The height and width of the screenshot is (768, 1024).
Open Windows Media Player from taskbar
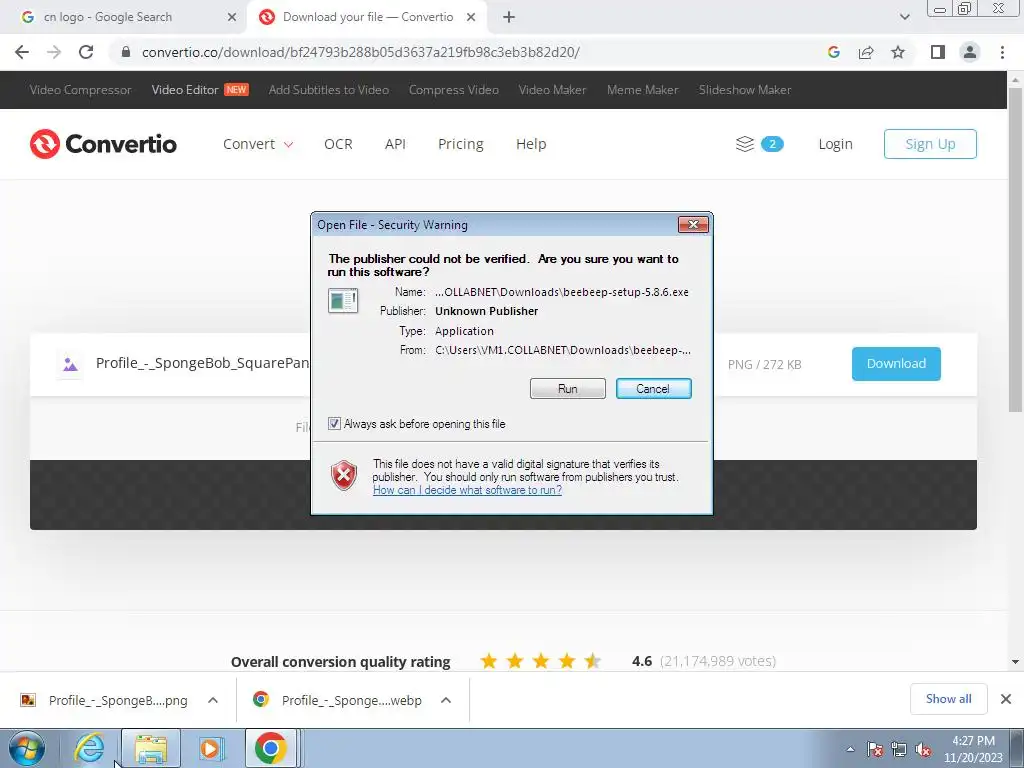coord(211,748)
